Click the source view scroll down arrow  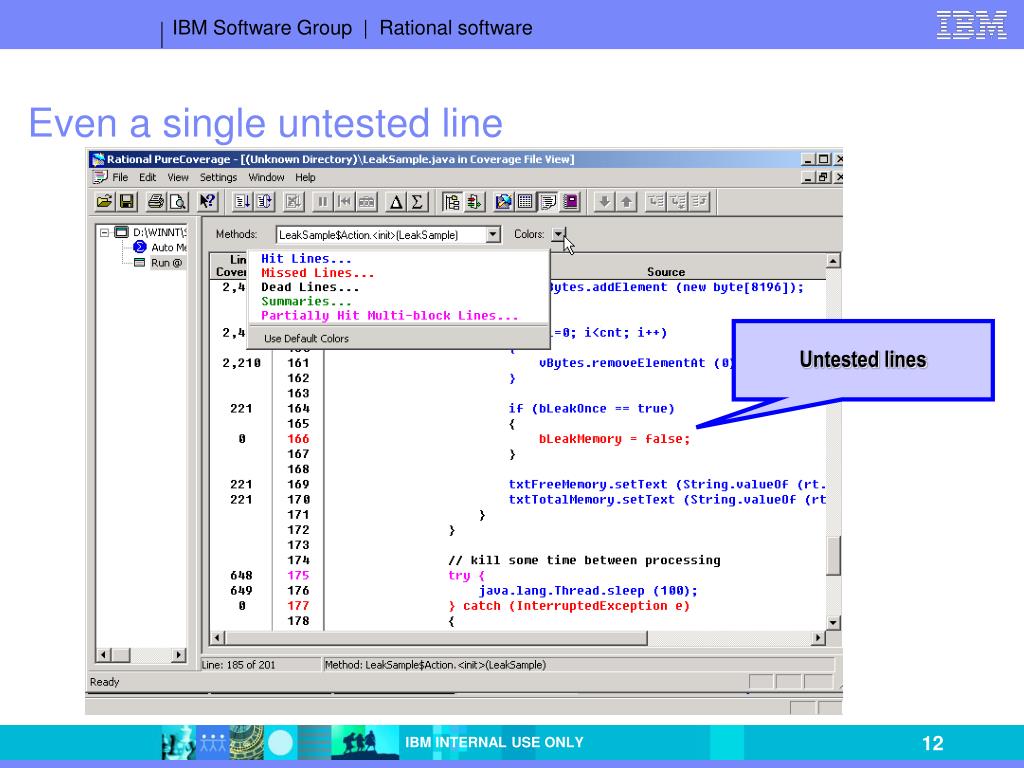[833, 622]
